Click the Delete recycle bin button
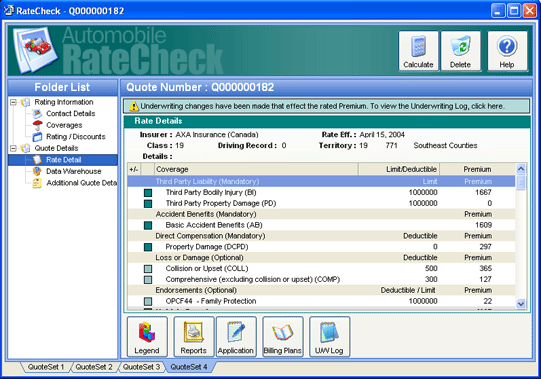This screenshot has width=541, height=379. (x=461, y=51)
